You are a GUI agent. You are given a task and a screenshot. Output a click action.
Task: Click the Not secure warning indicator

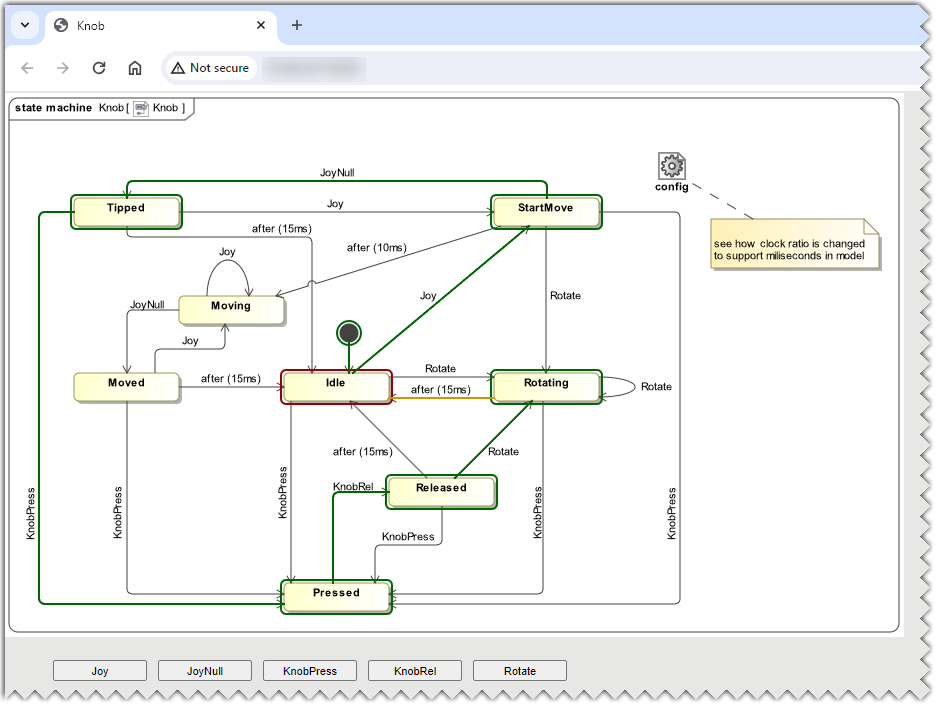[x=210, y=68]
